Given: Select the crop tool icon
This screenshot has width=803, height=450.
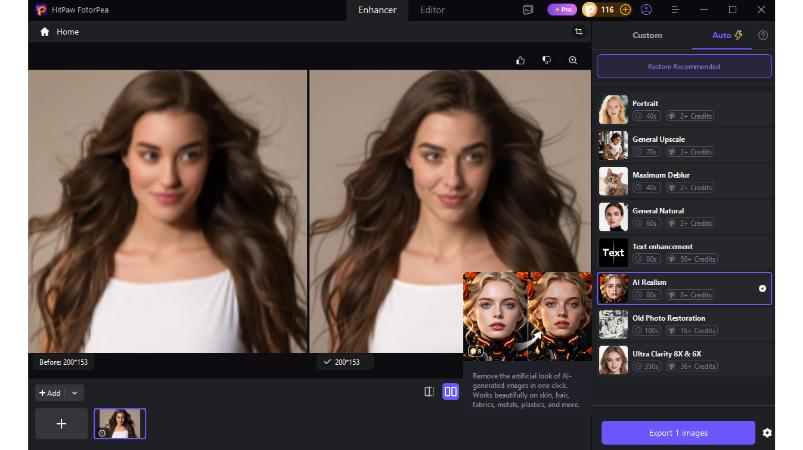Looking at the screenshot, I should 579,32.
